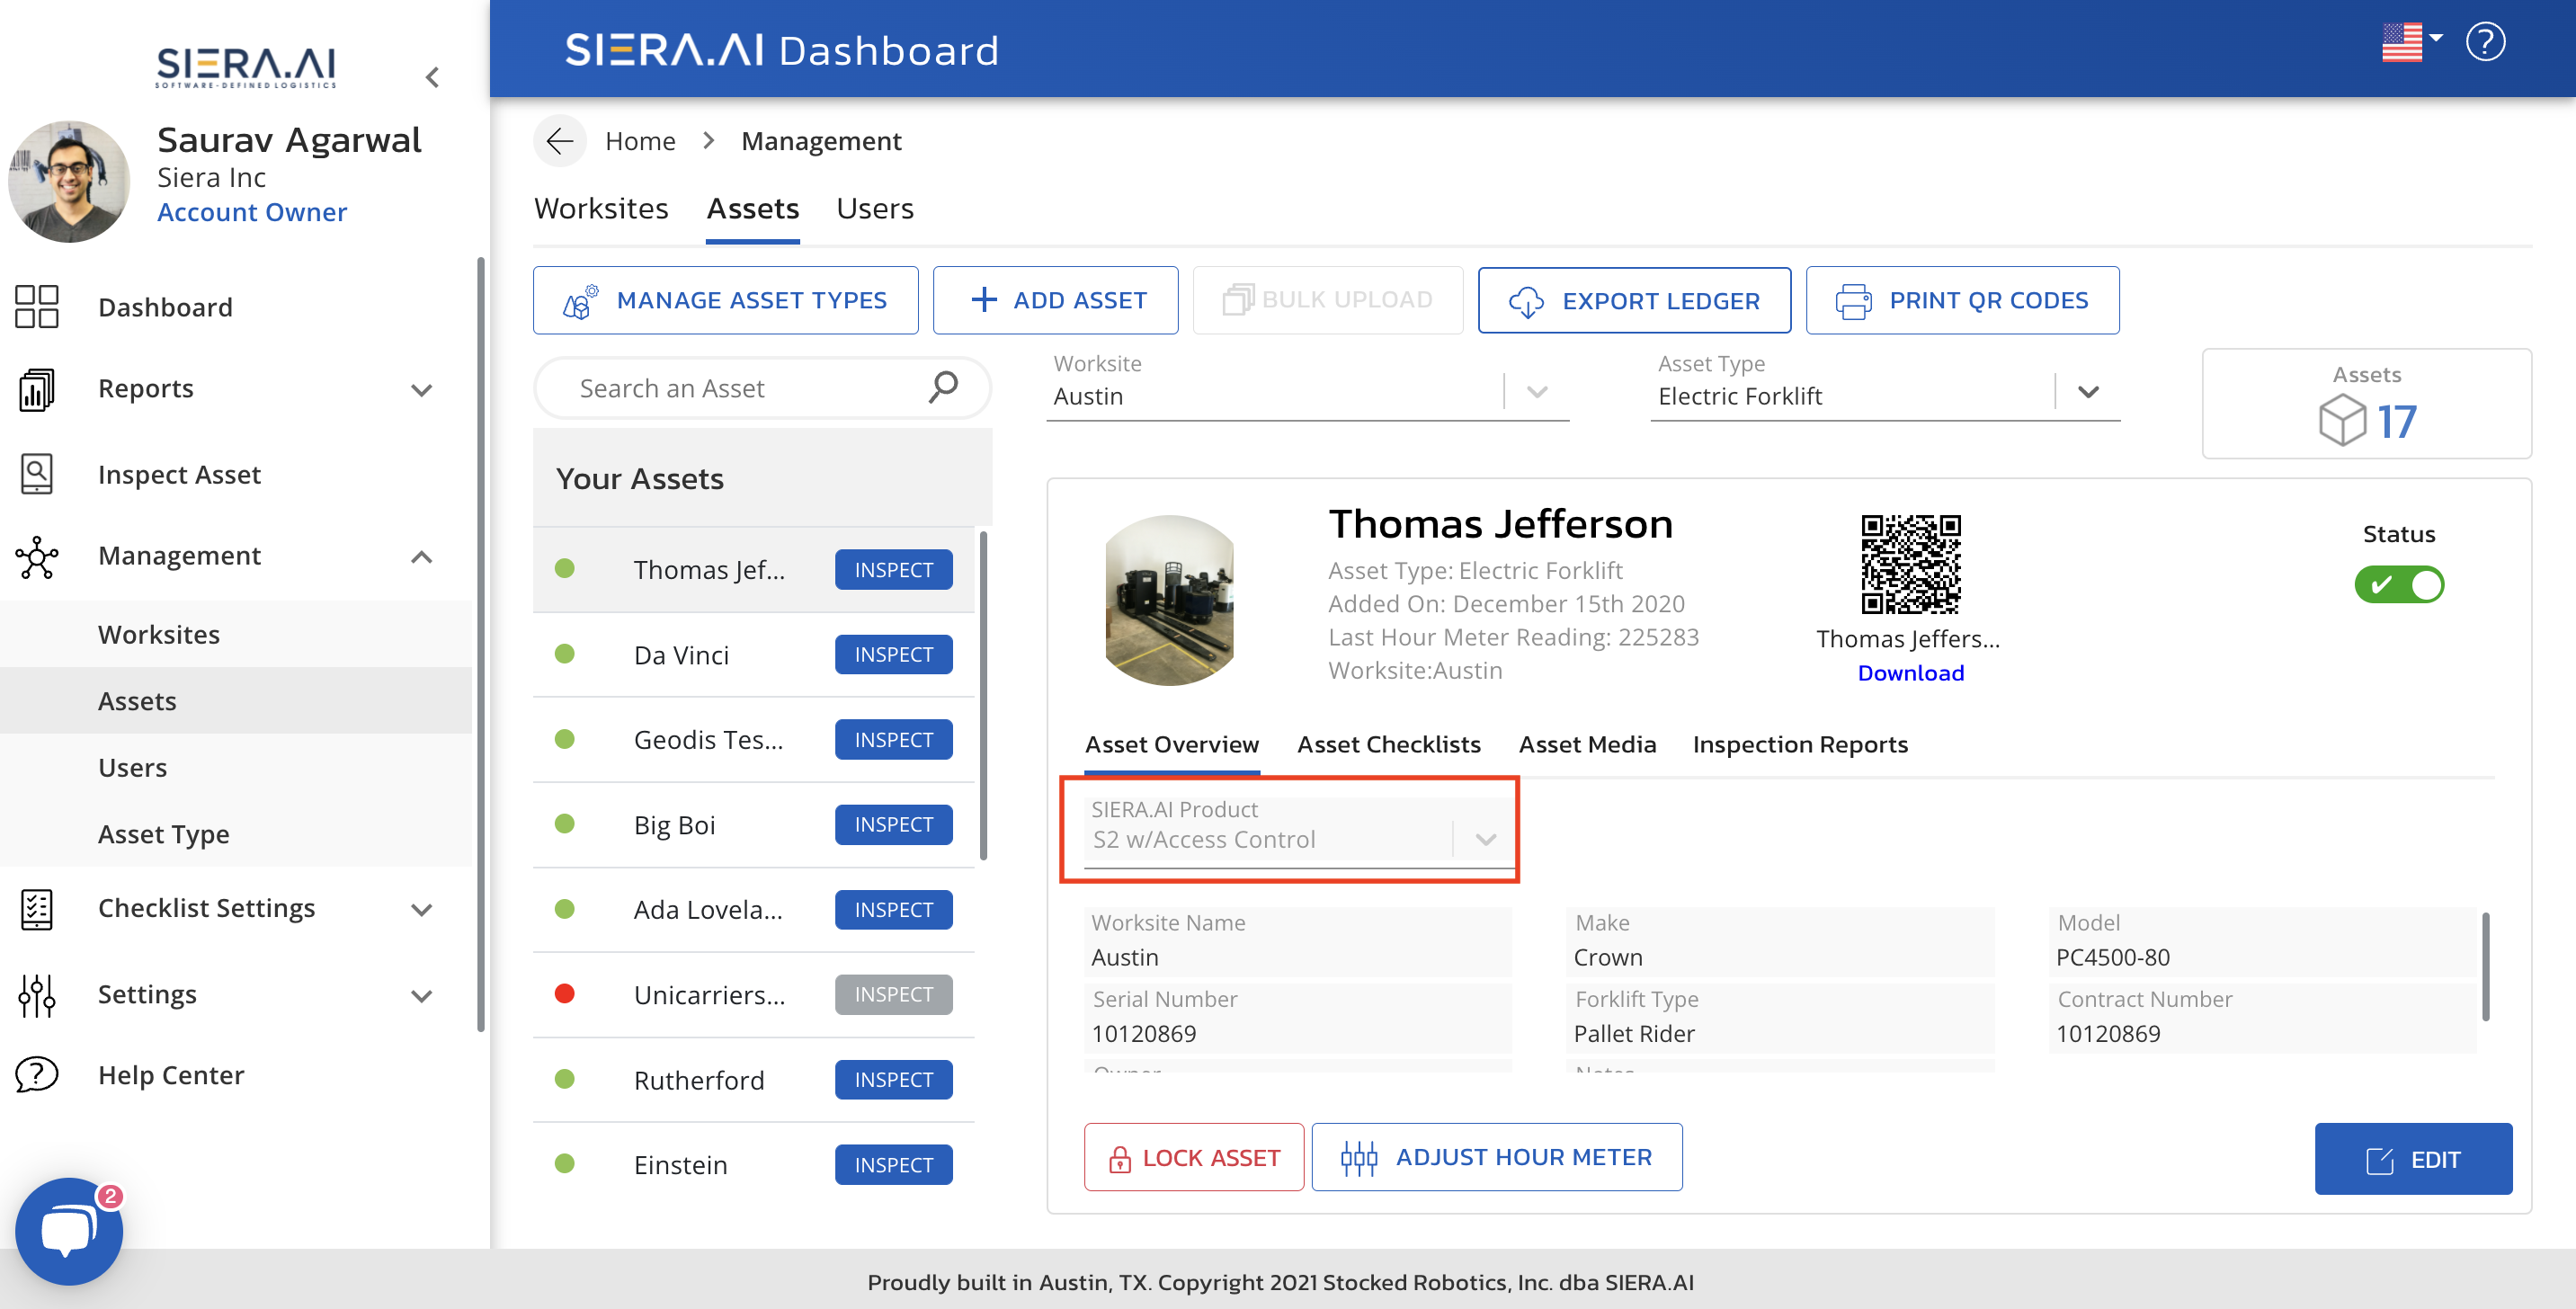Switch to the Users tab
The image size is (2576, 1309).
[x=875, y=208]
